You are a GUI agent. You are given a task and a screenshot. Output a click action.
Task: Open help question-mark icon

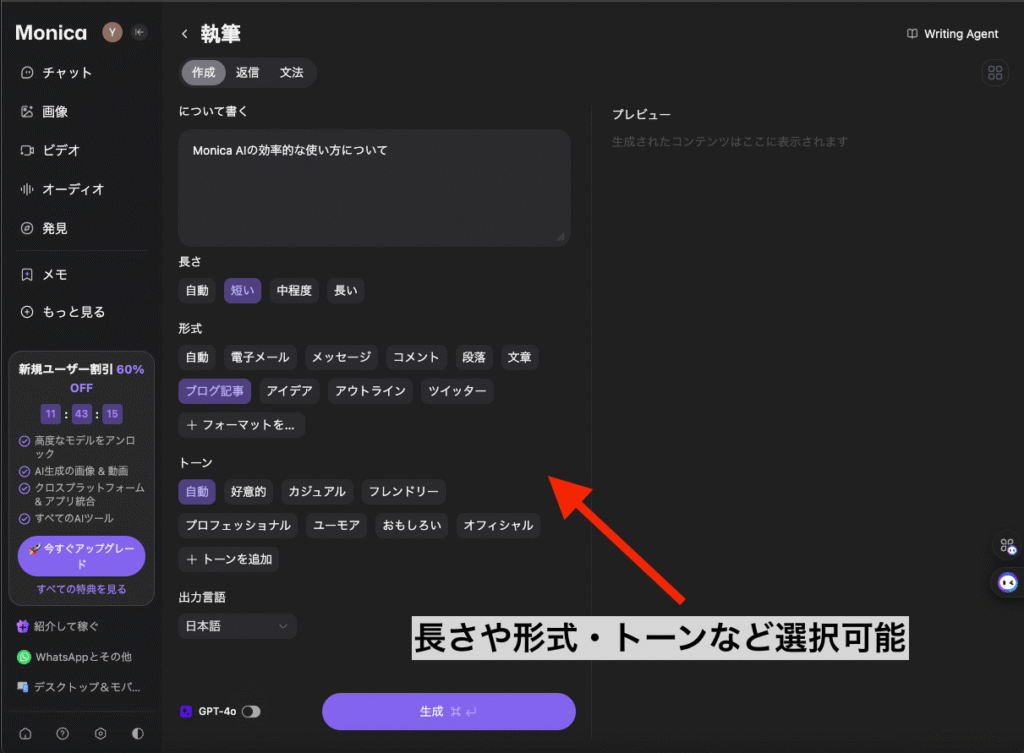(63, 734)
